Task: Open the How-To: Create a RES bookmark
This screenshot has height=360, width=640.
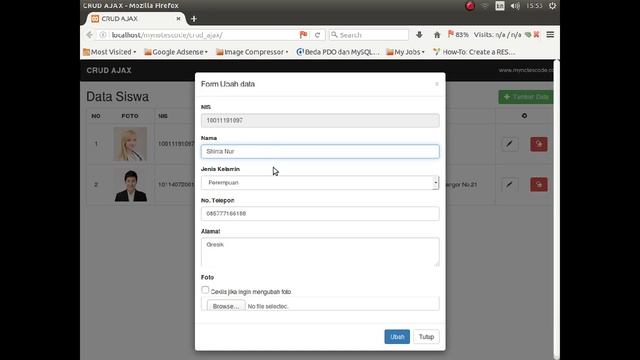Action: tap(474, 52)
